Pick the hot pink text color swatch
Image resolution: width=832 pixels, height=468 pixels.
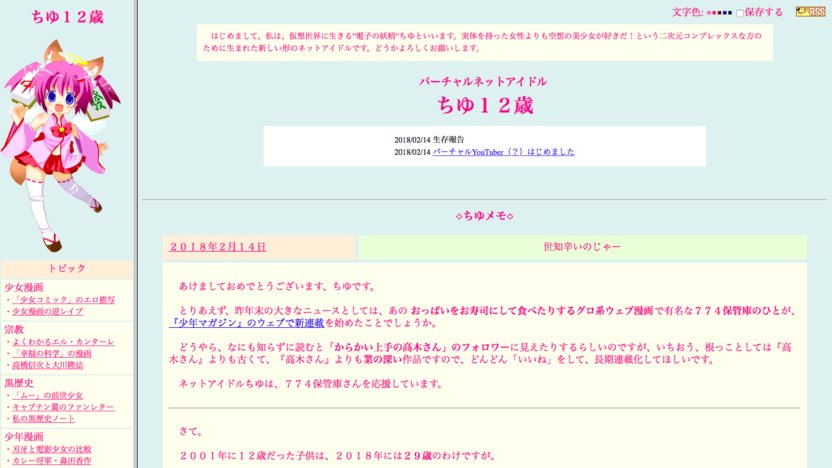[714, 13]
